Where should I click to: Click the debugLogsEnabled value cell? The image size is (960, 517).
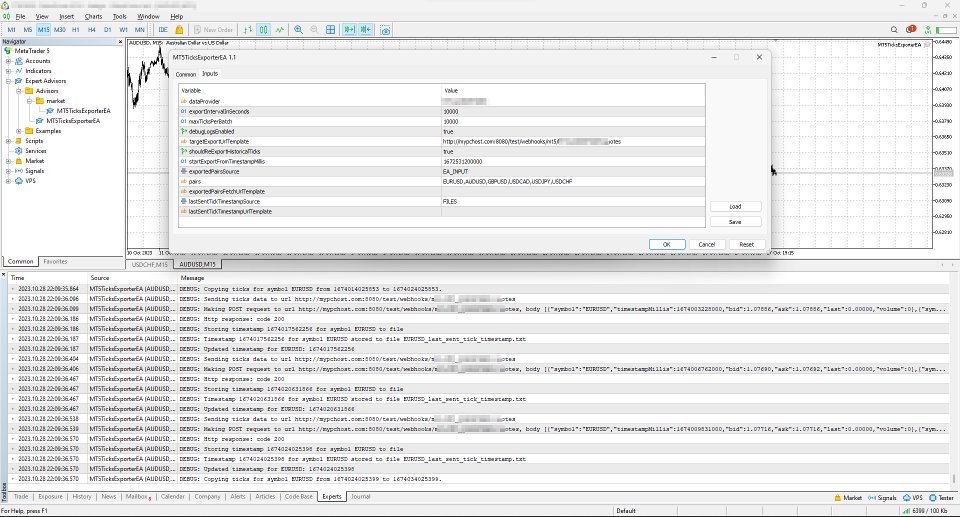(573, 132)
